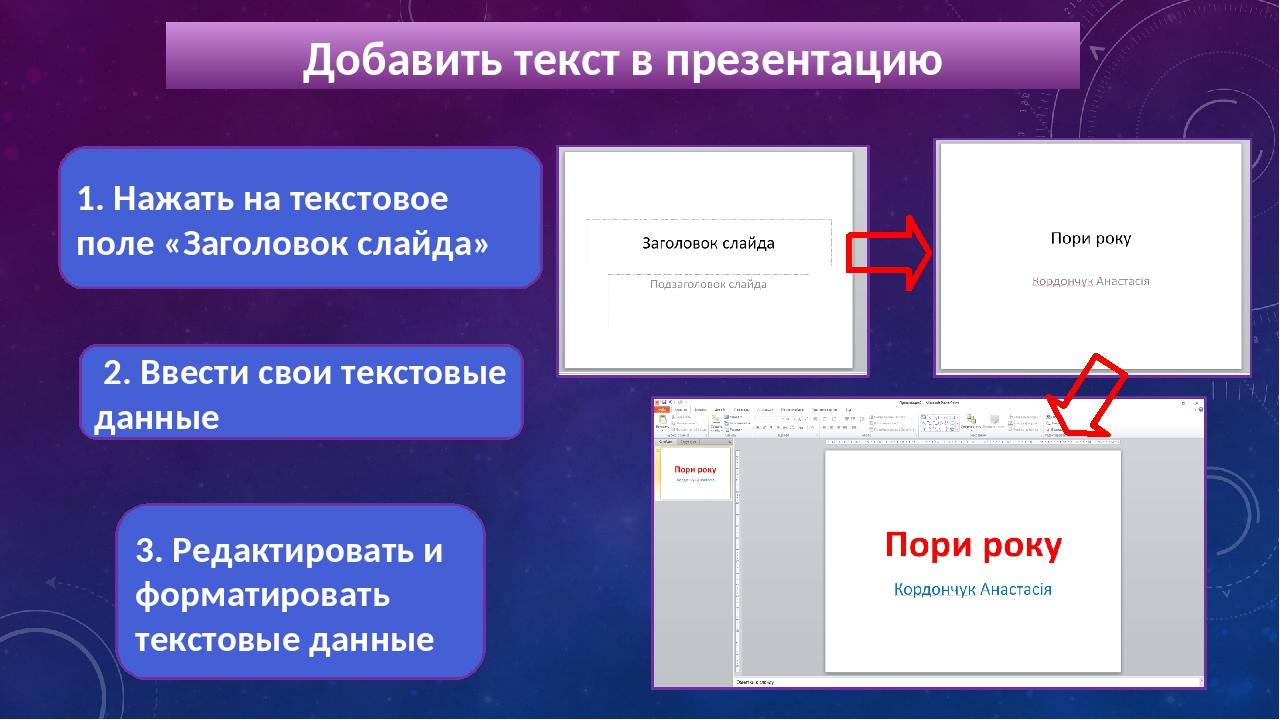The height and width of the screenshot is (720, 1280).
Task: Open the orange File tab in PowerPoint
Action: (x=662, y=409)
